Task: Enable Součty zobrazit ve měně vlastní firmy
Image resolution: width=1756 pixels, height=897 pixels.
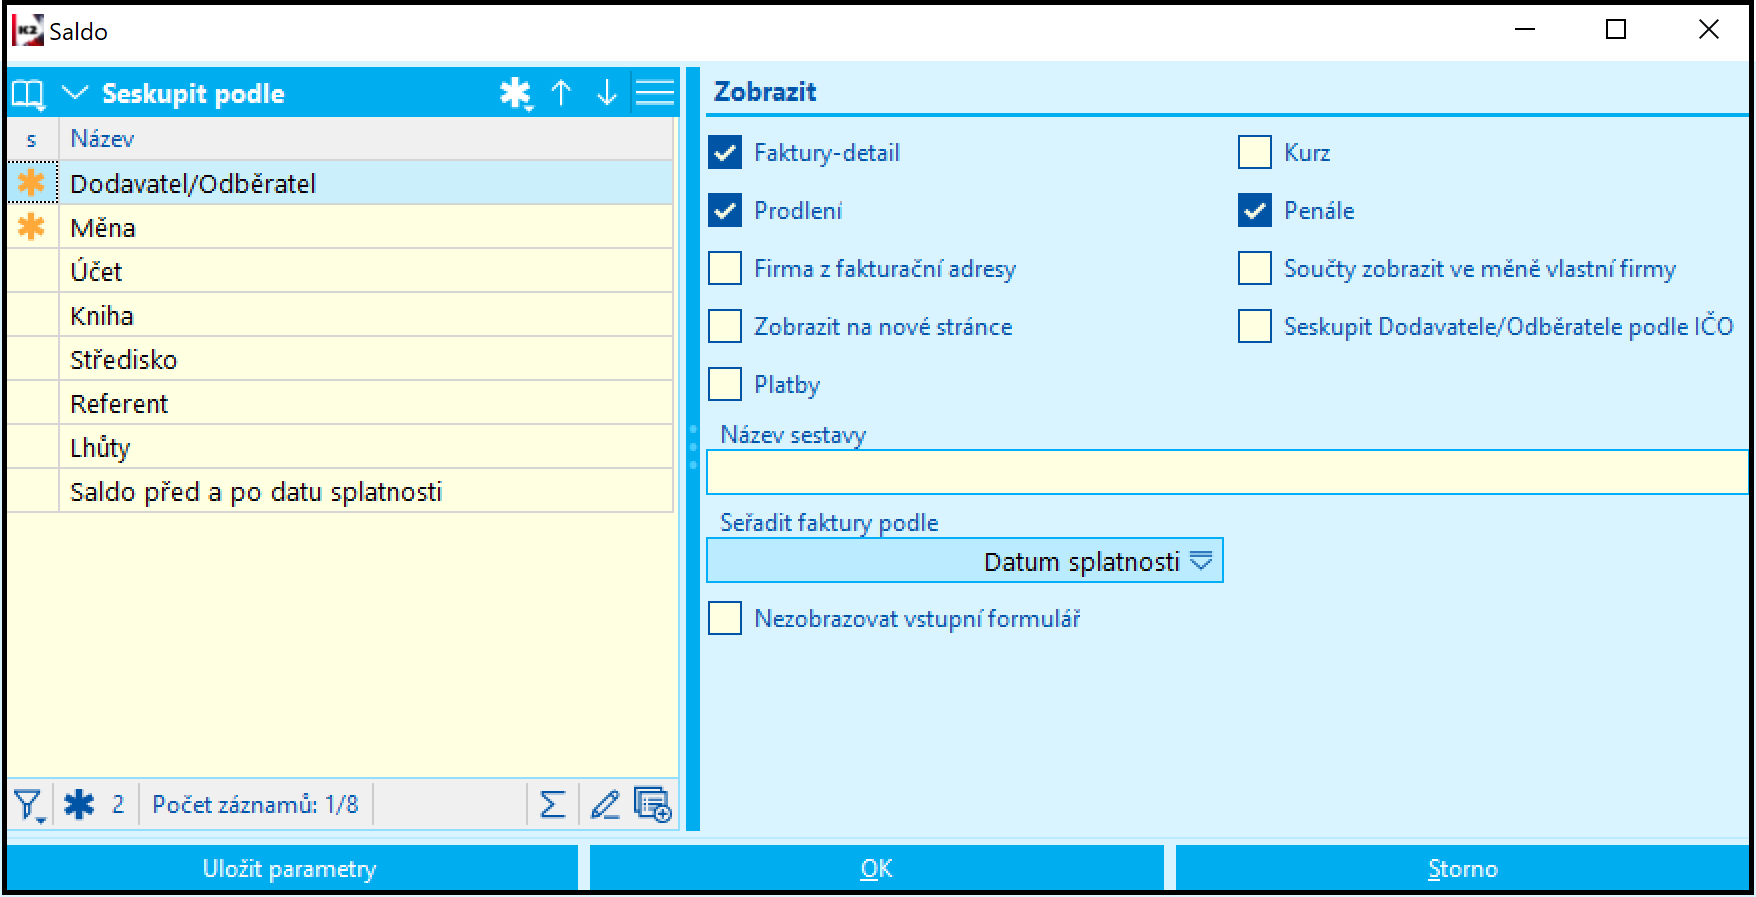Action: pos(1255,269)
